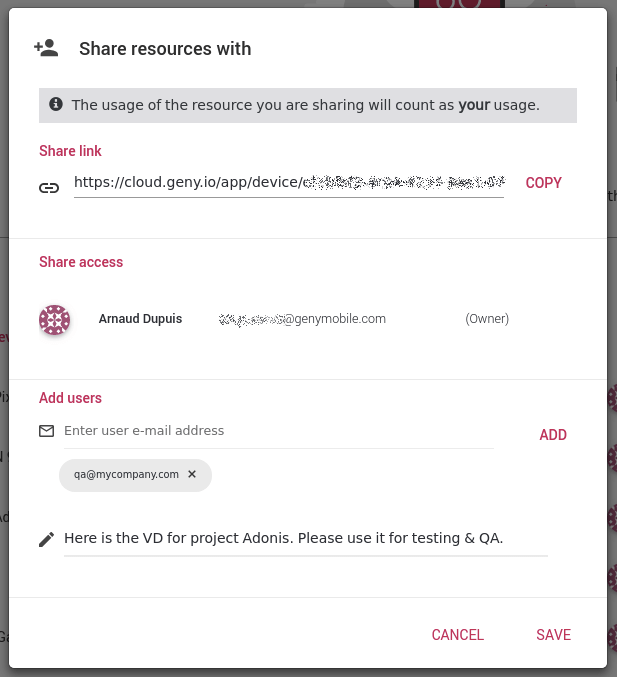The height and width of the screenshot is (677, 617).
Task: Click the owner's genymobile.com e-mail address
Action: [x=302, y=319]
